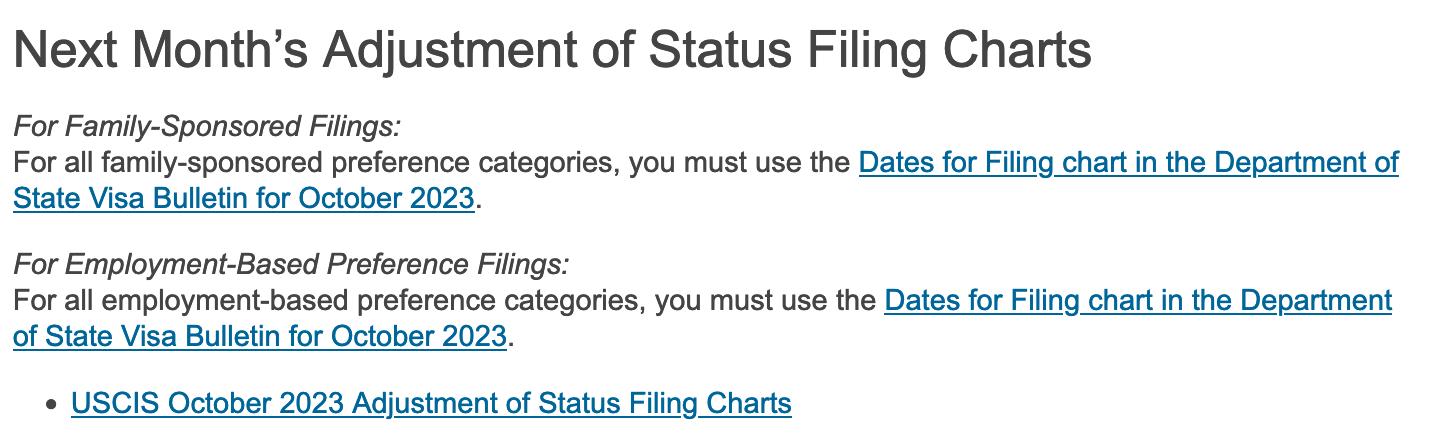The image size is (1432, 440).
Task: Click 'State Visa Bulletin for October 2023' under family-sponsored
Action: 243,198
